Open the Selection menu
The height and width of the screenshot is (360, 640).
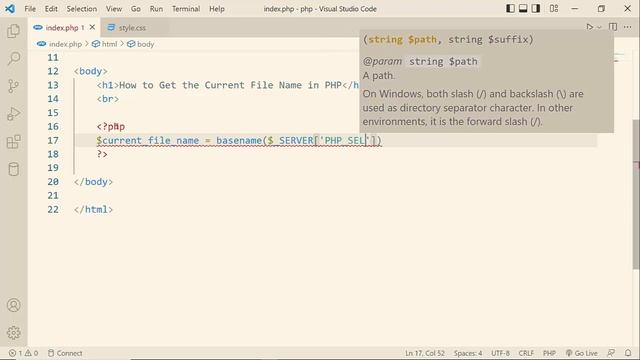click(82, 9)
